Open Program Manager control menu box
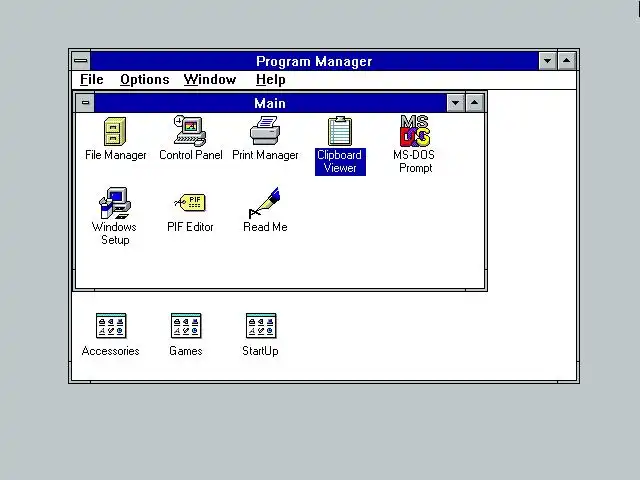 click(x=81, y=61)
